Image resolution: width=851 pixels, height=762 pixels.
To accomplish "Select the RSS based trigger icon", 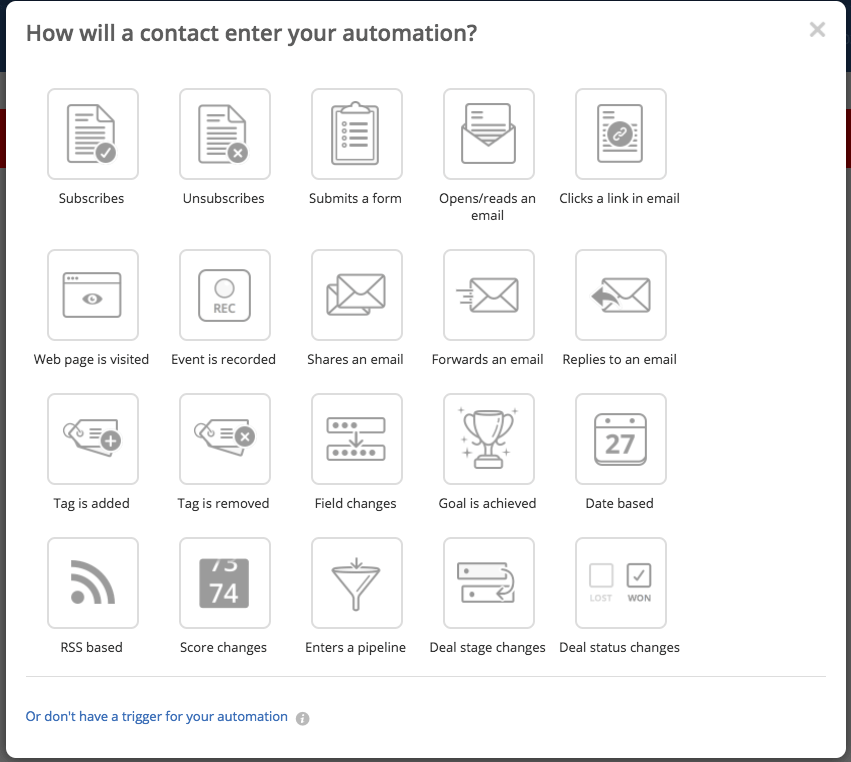I will tap(93, 583).
